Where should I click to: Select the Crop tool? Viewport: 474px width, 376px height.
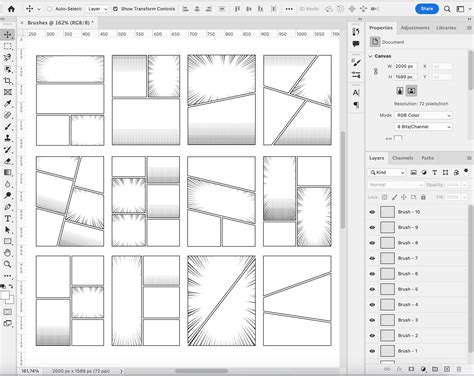click(x=7, y=81)
